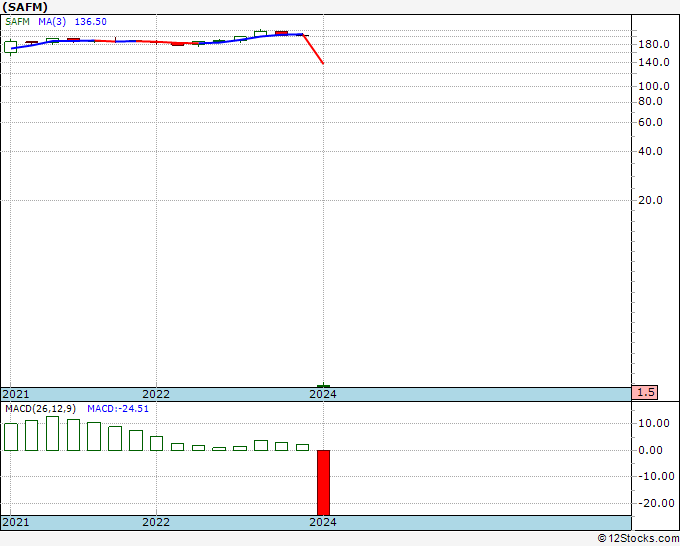Click the 136.50 moving average value
The height and width of the screenshot is (546, 680).
point(91,22)
